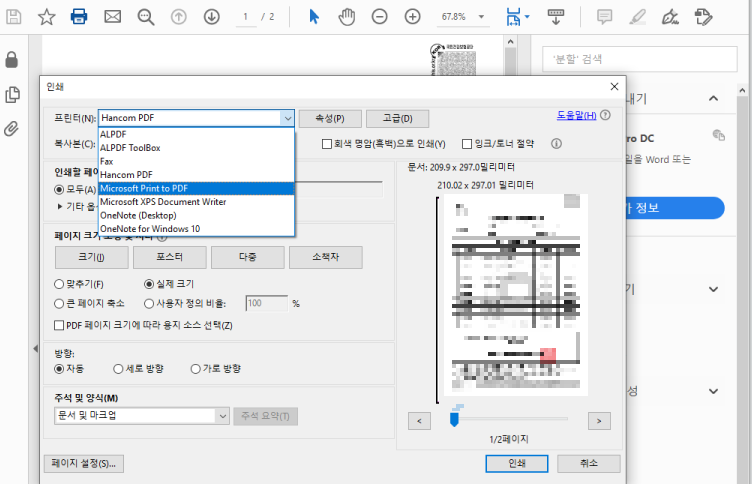Select the 큰 페이지 축소 radio

tap(59, 304)
